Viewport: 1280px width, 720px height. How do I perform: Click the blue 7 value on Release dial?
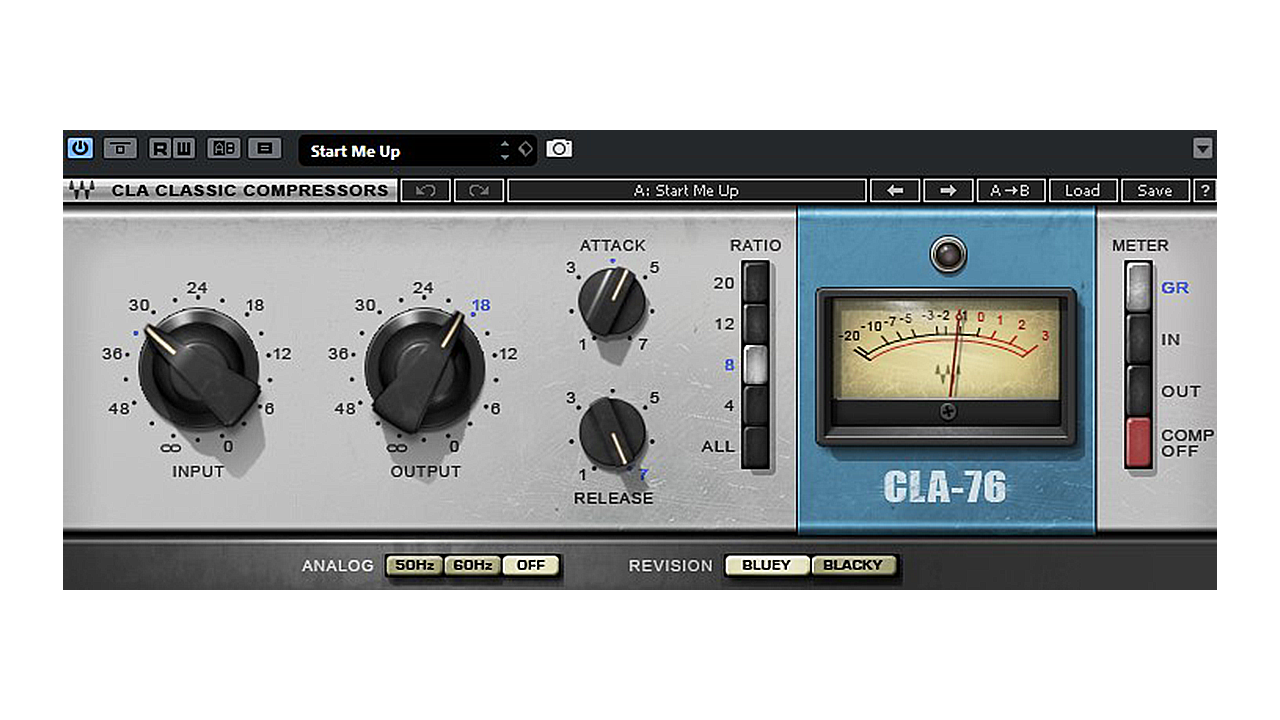point(644,475)
